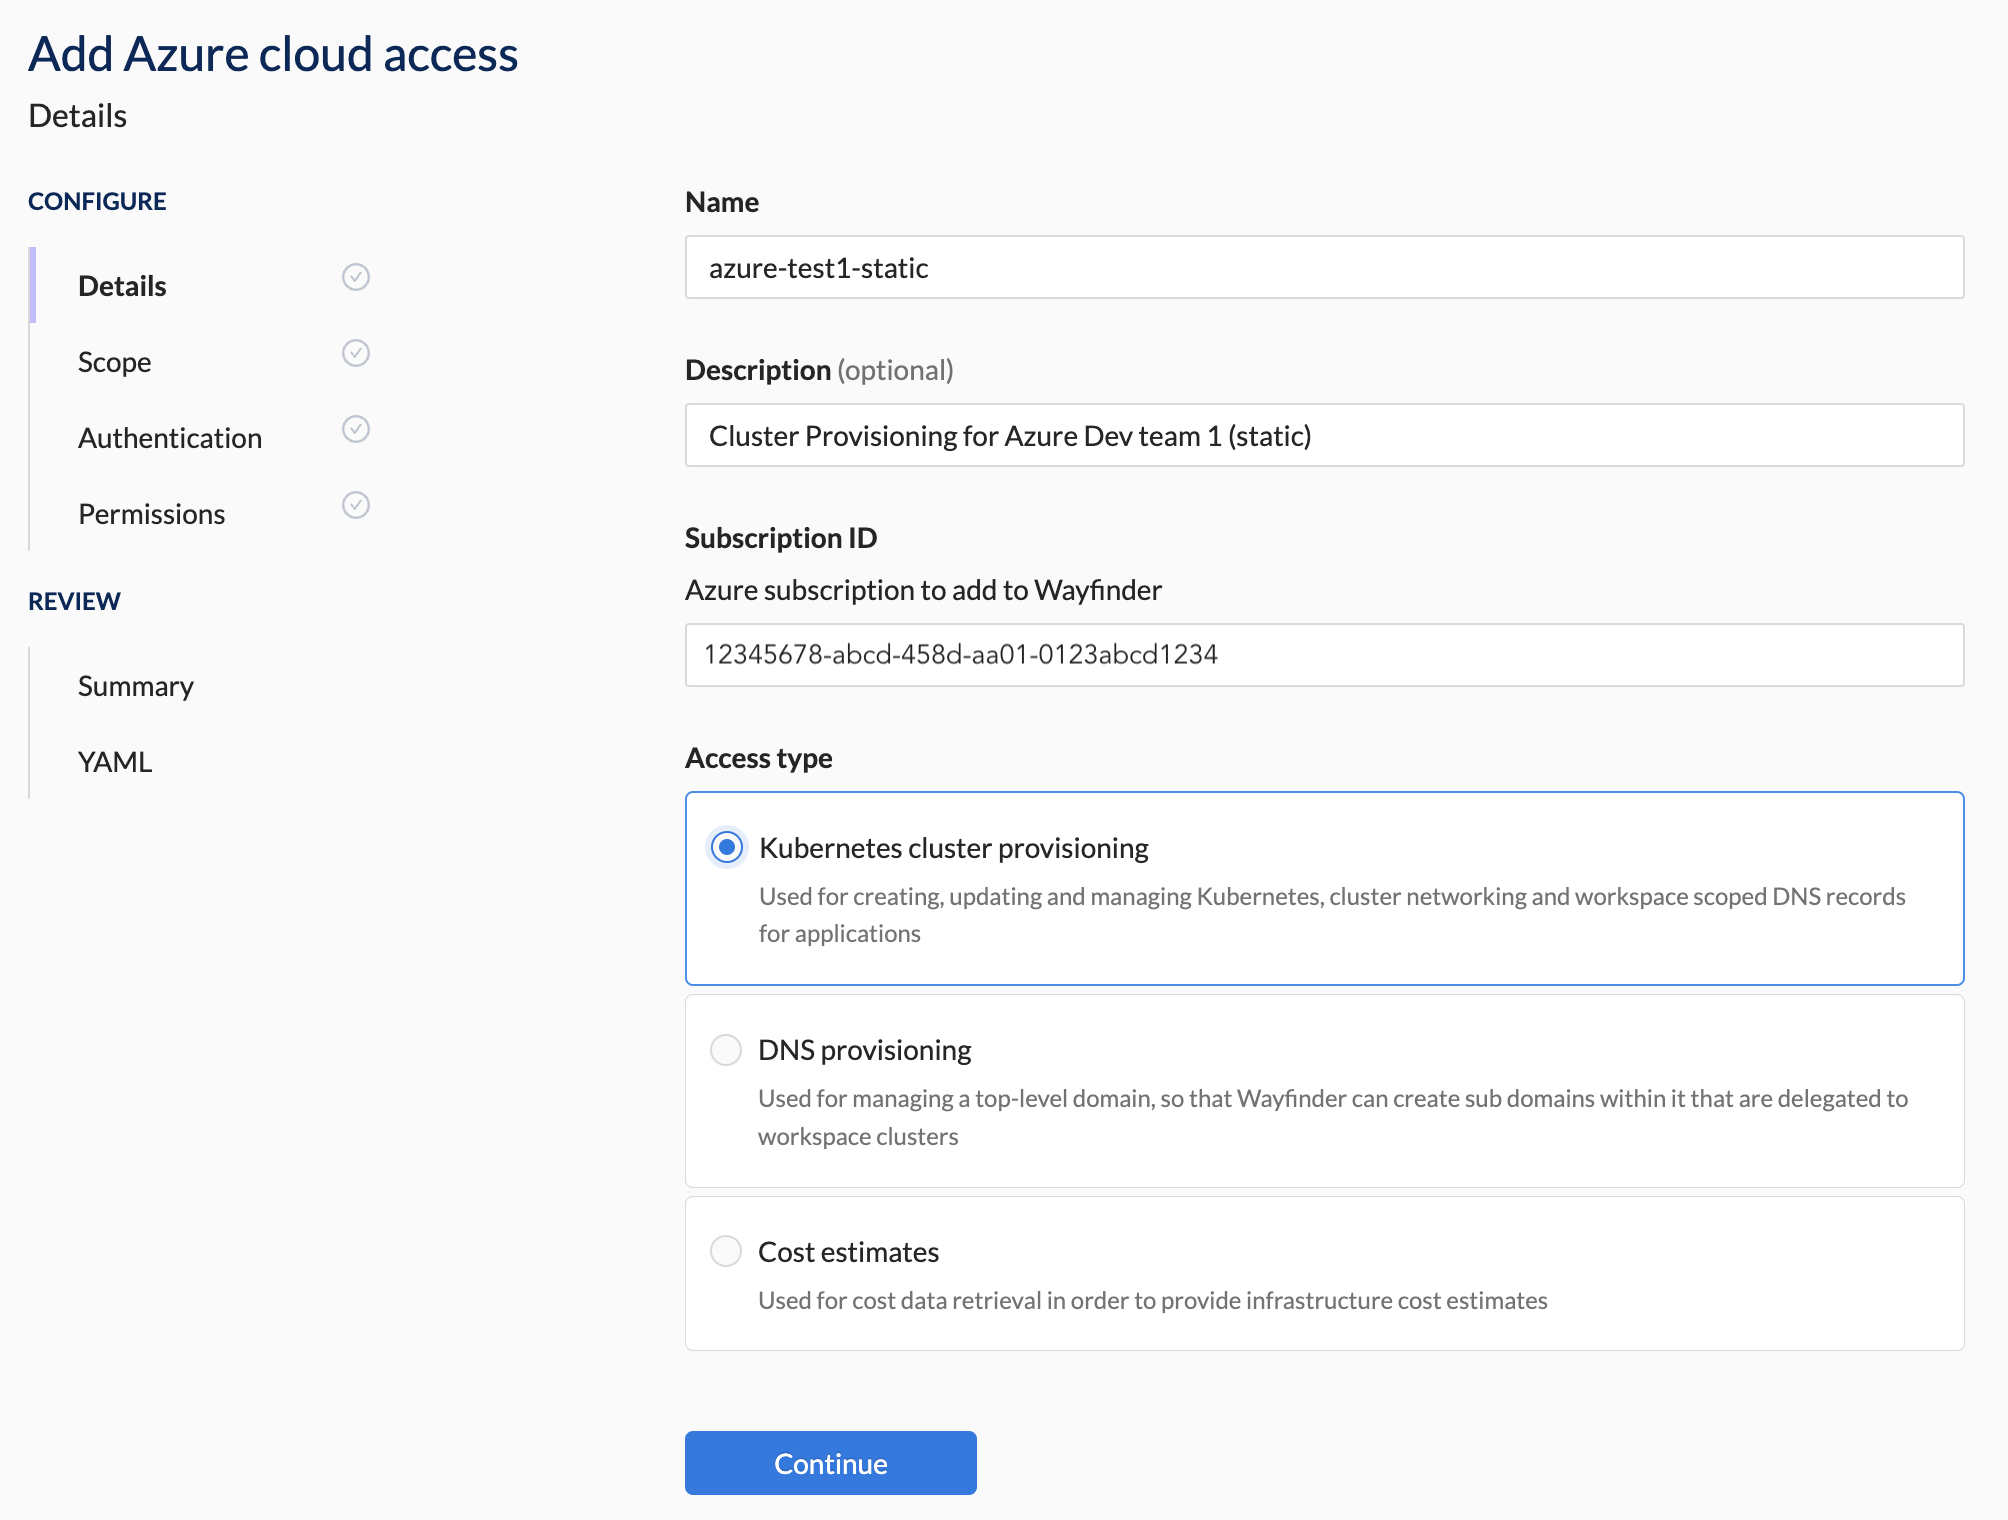Click the 'Description (optional)' label
This screenshot has width=2008, height=1520.
(x=819, y=370)
